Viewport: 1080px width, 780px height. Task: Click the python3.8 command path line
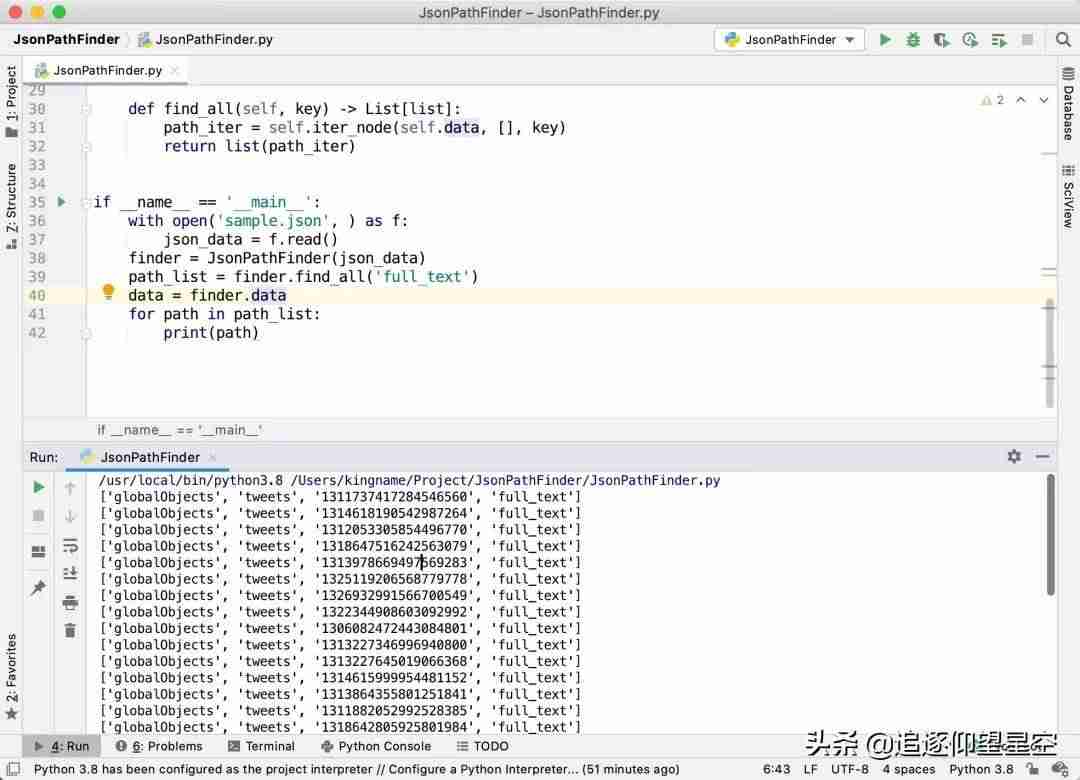pos(409,480)
